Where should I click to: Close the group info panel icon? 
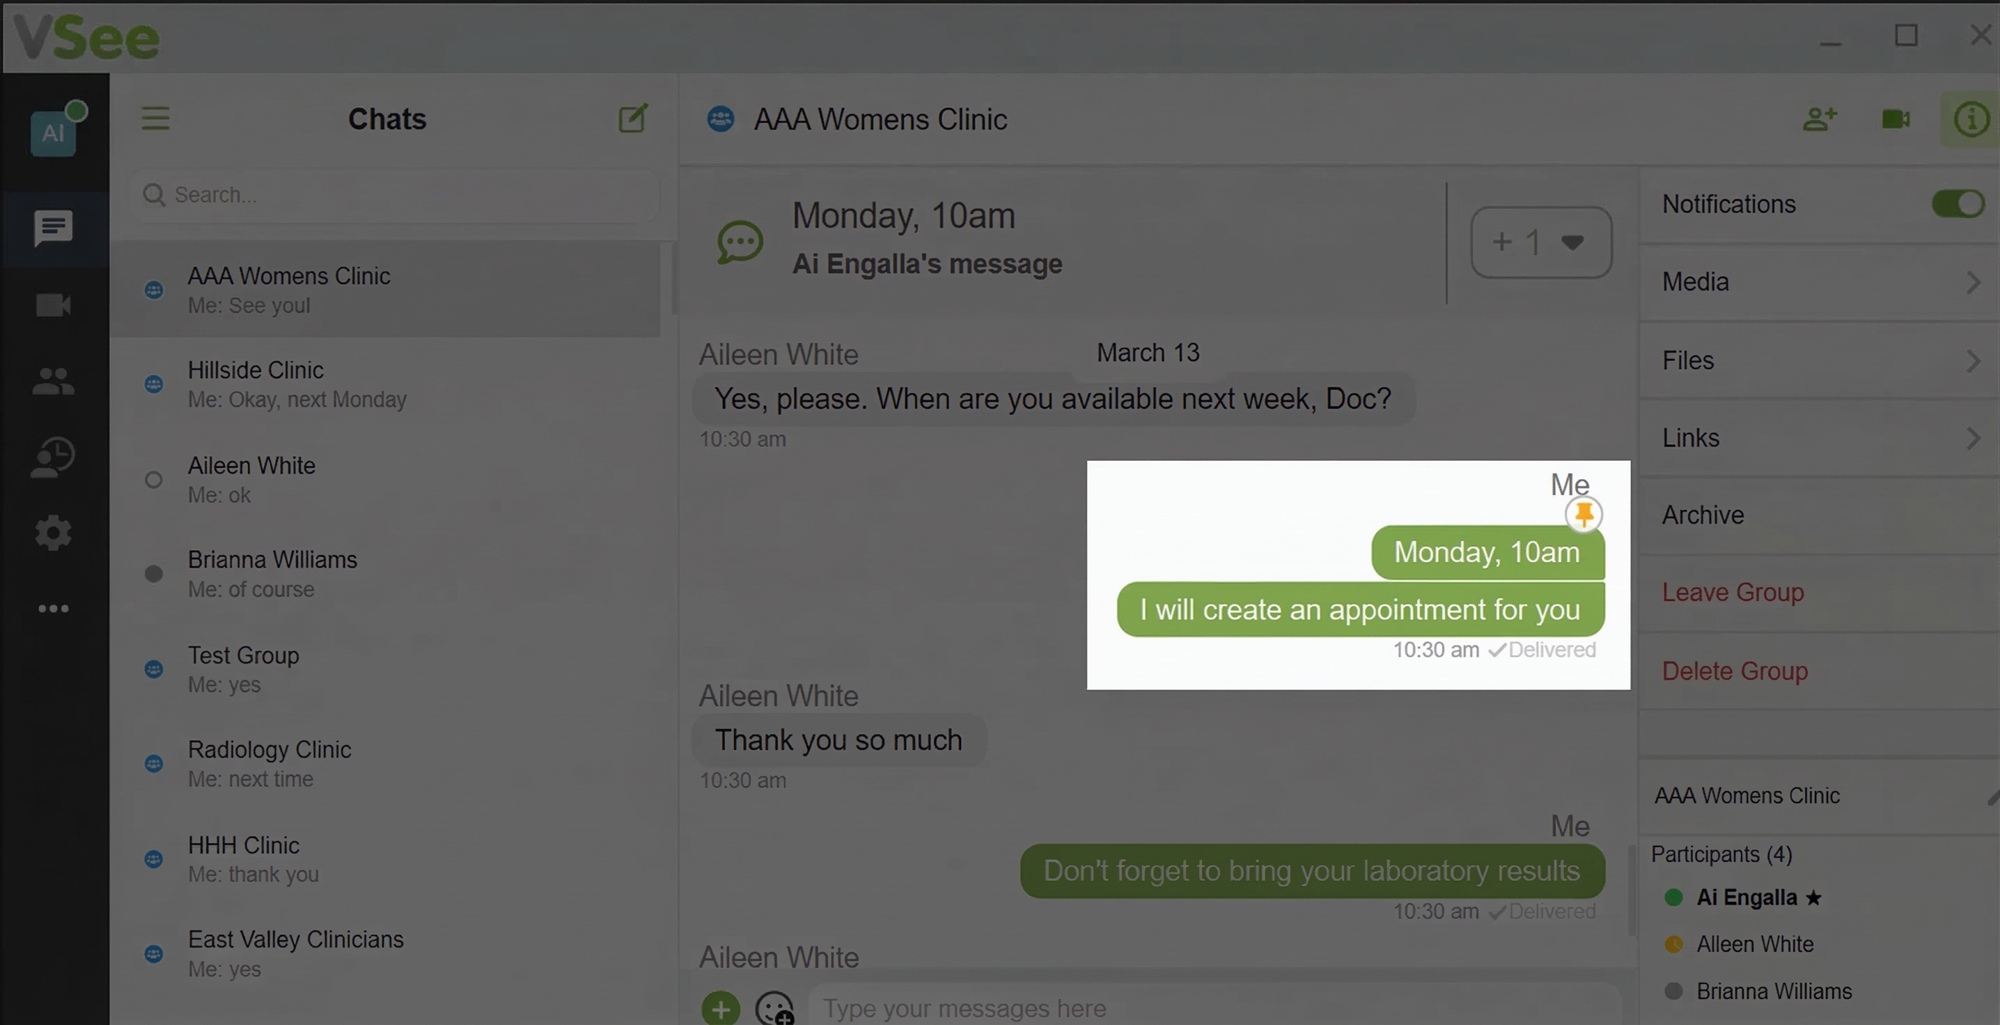click(1970, 119)
